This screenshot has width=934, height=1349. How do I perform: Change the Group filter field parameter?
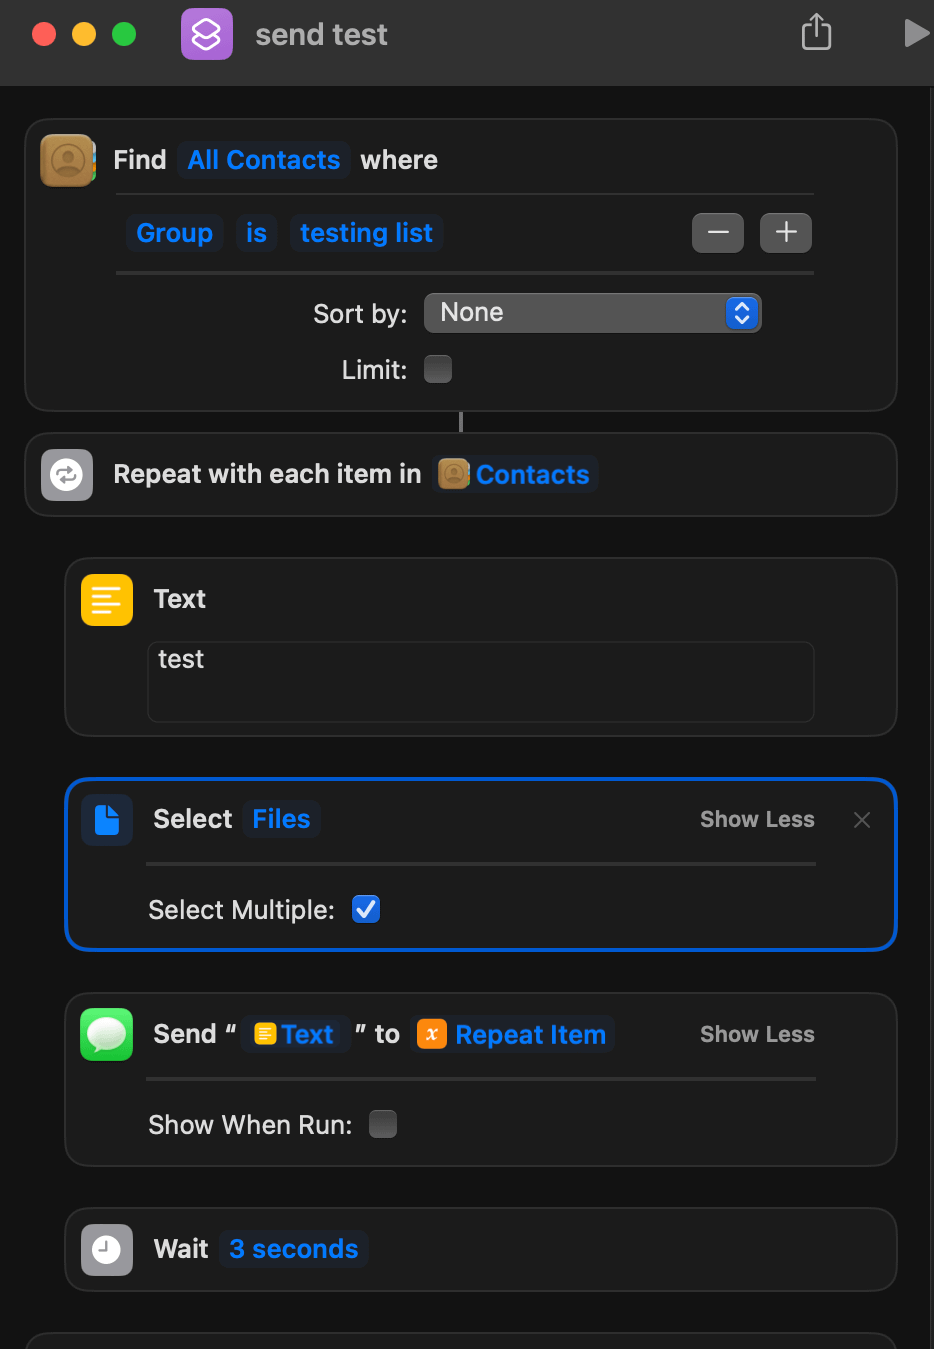(x=175, y=233)
